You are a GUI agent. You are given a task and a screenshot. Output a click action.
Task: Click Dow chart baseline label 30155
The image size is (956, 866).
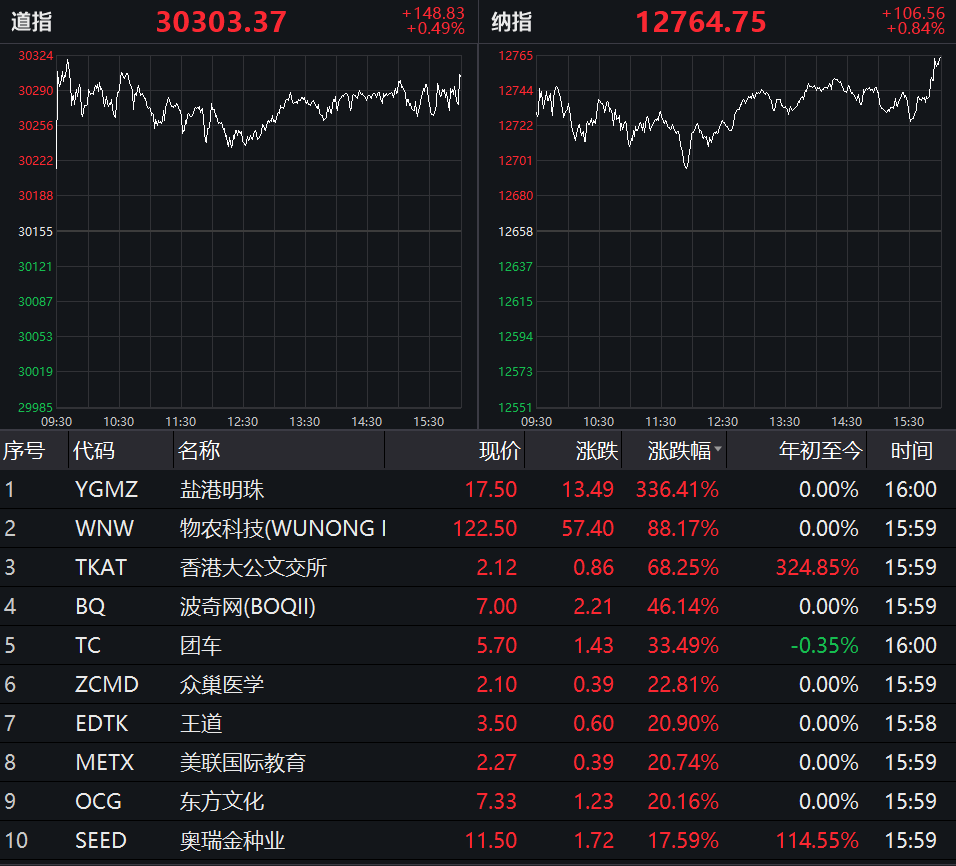[35, 232]
